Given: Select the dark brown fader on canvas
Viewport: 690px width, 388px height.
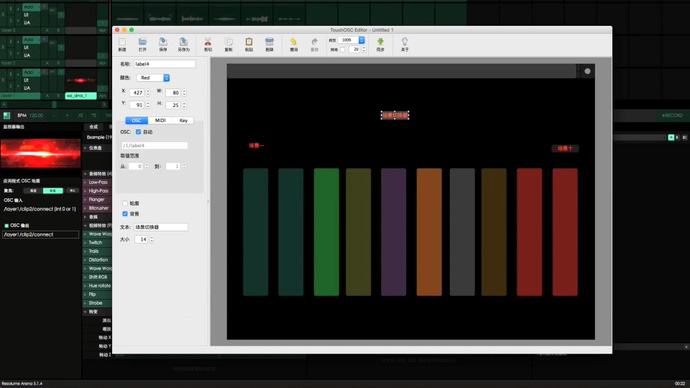Looking at the screenshot, I should click(x=494, y=232).
